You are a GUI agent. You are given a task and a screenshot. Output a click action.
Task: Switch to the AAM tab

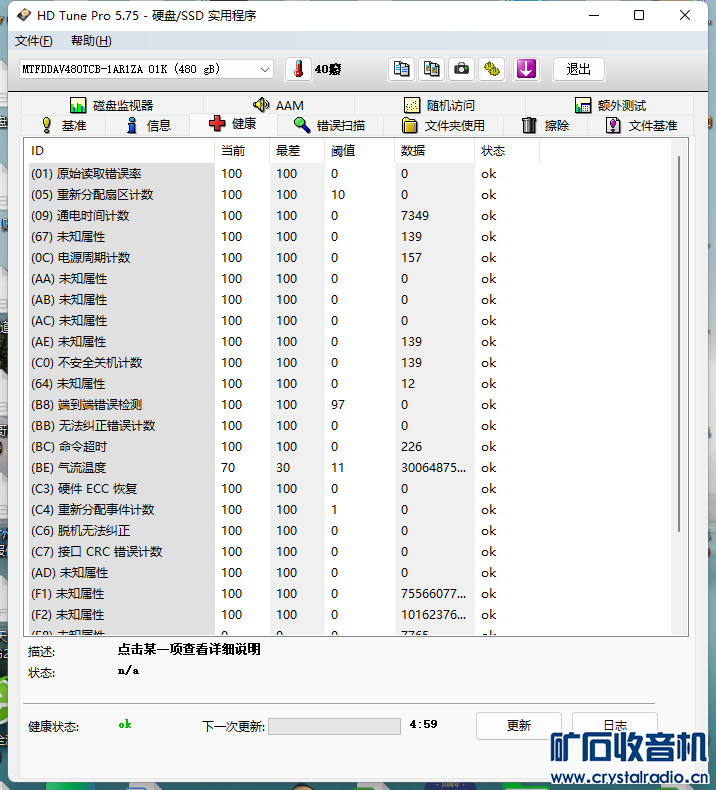click(278, 105)
